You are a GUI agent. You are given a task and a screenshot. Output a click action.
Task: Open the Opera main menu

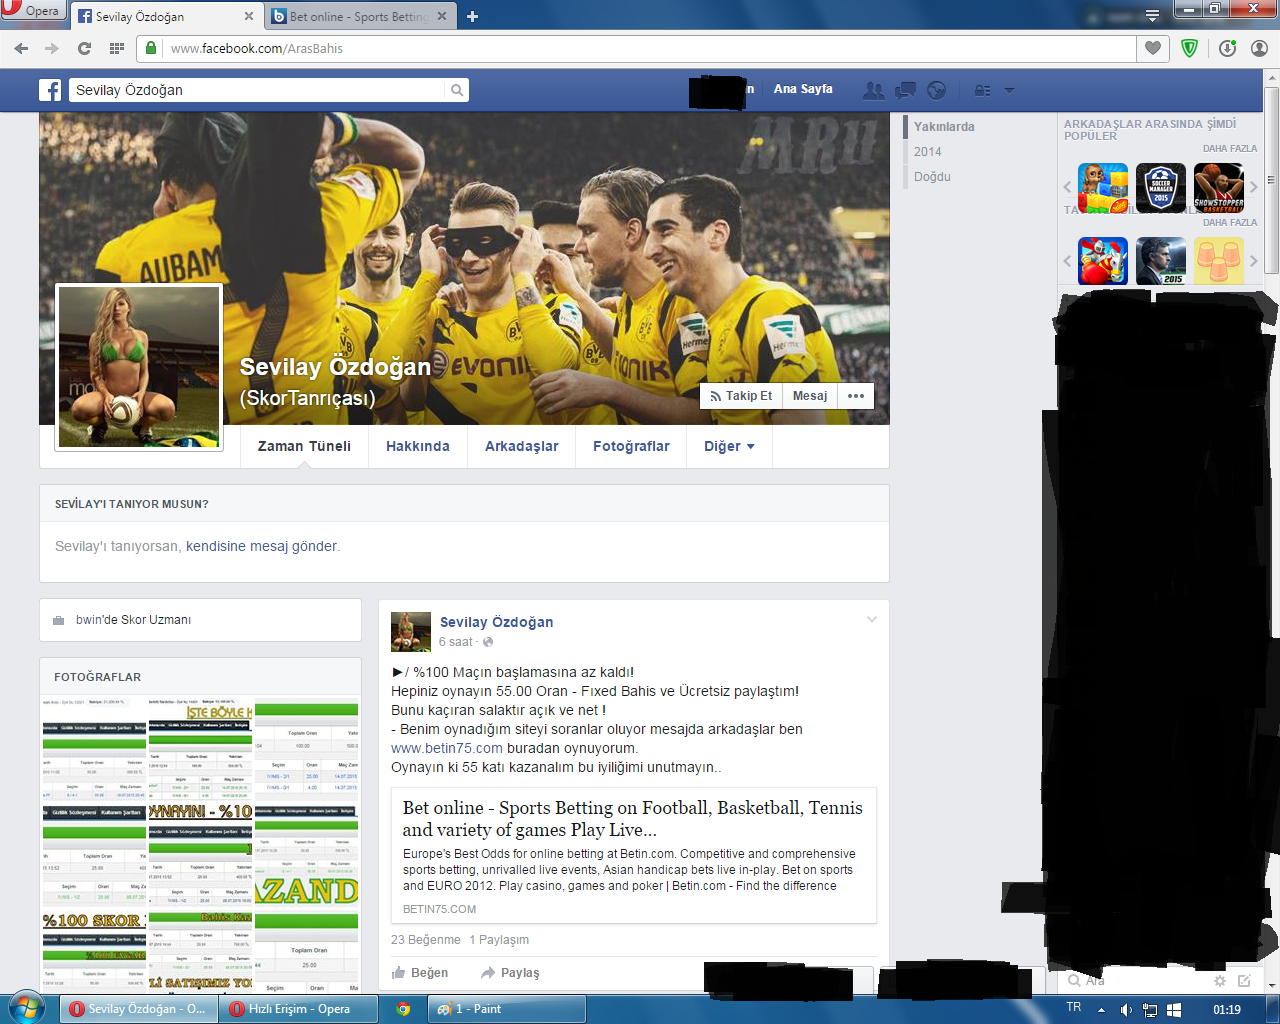[33, 11]
